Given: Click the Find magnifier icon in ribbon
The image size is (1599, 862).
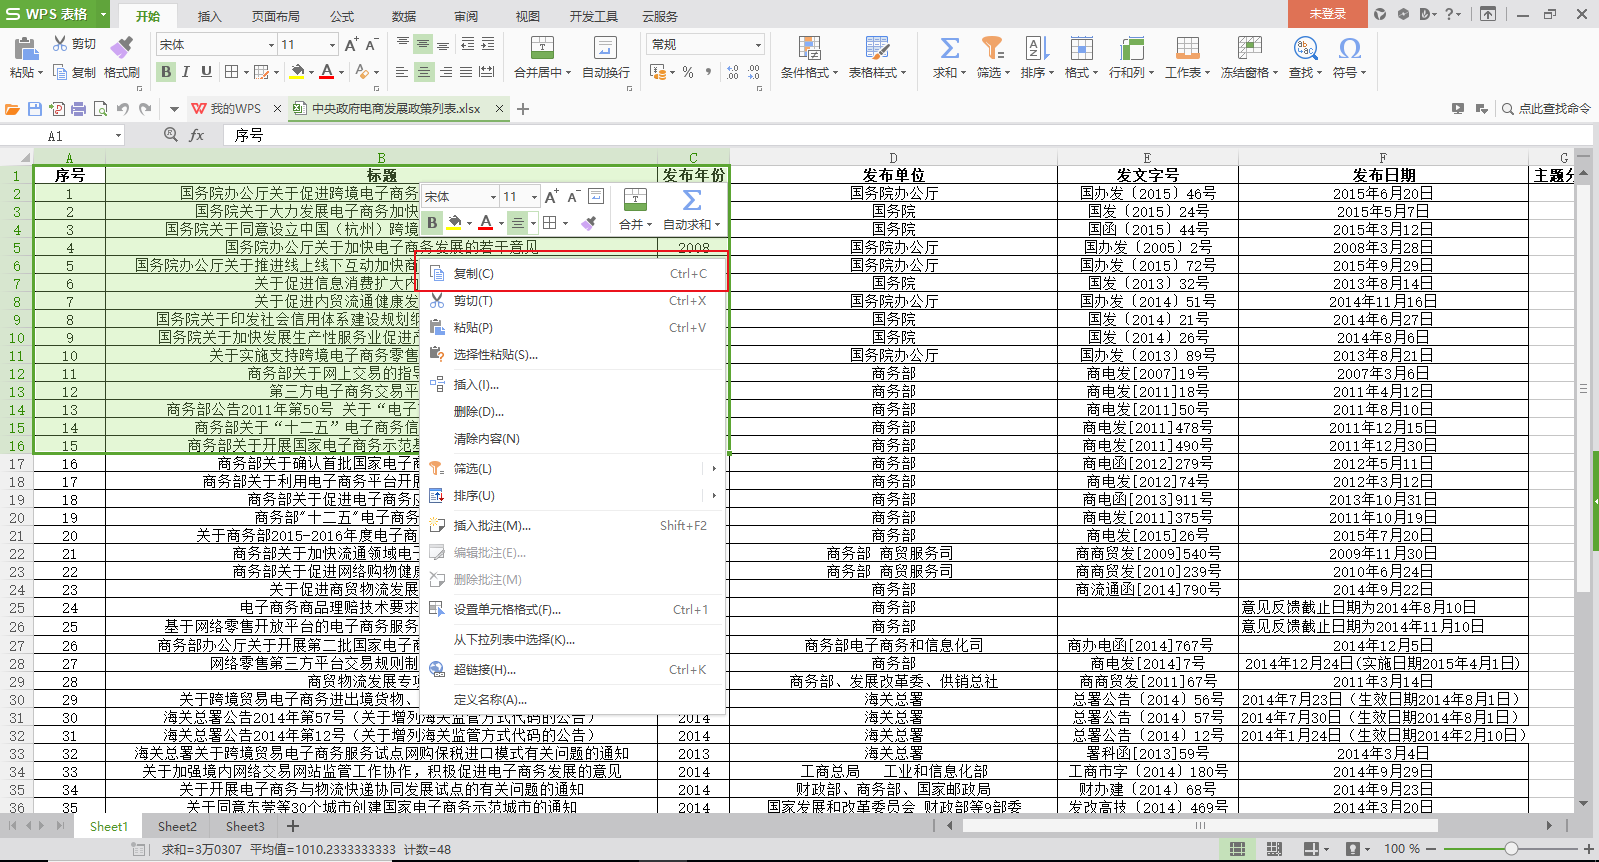Looking at the screenshot, I should pos(1305,47).
